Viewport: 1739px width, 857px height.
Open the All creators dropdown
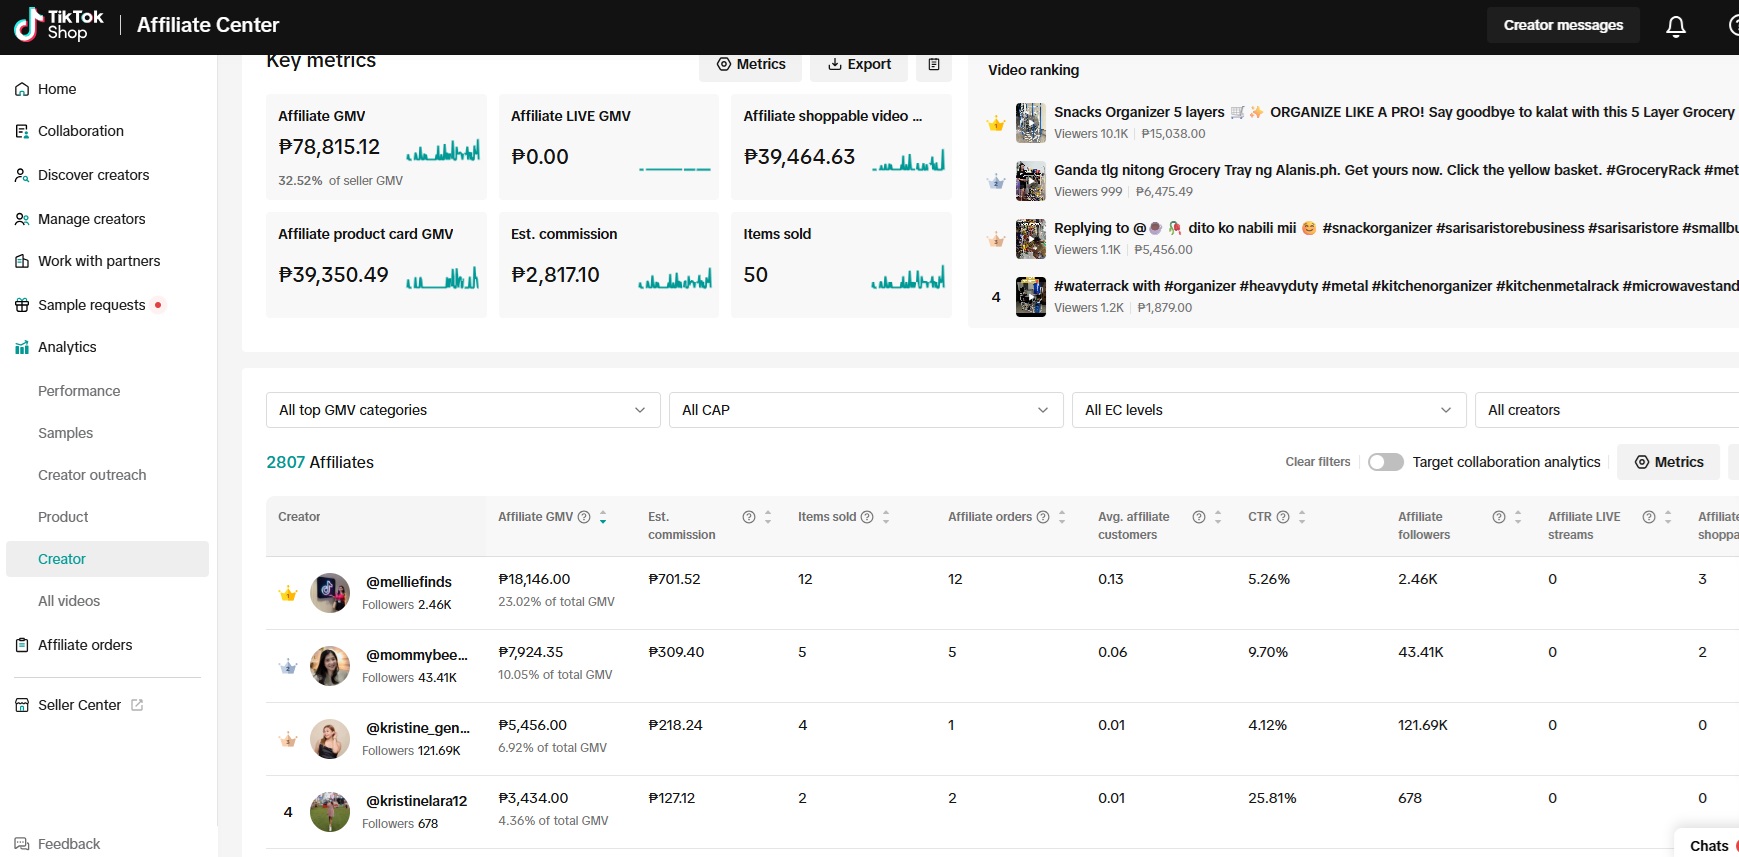pos(1607,410)
